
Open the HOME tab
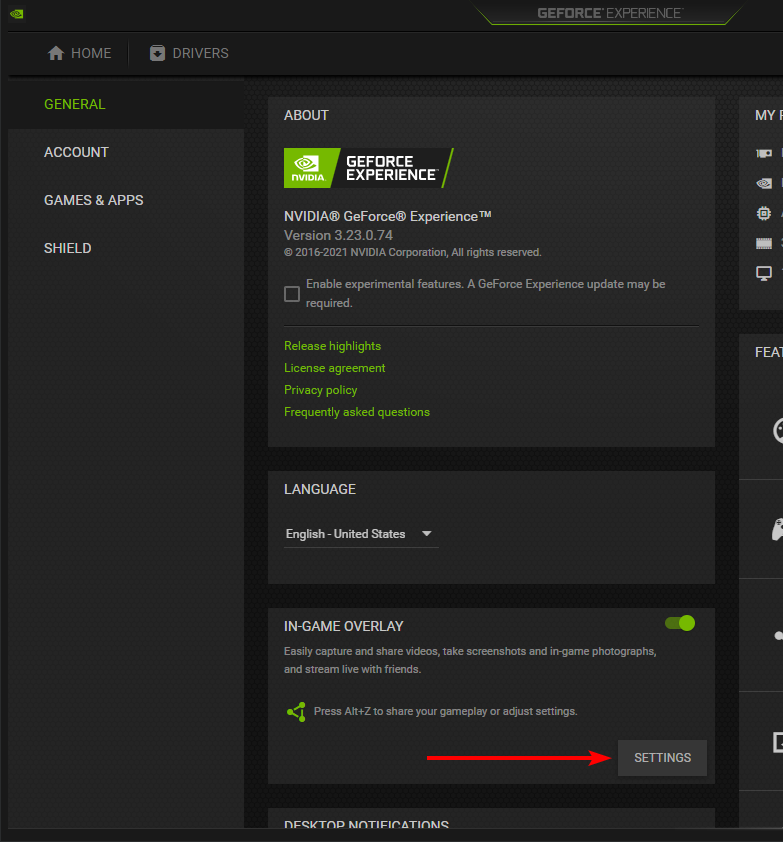pyautogui.click(x=79, y=53)
